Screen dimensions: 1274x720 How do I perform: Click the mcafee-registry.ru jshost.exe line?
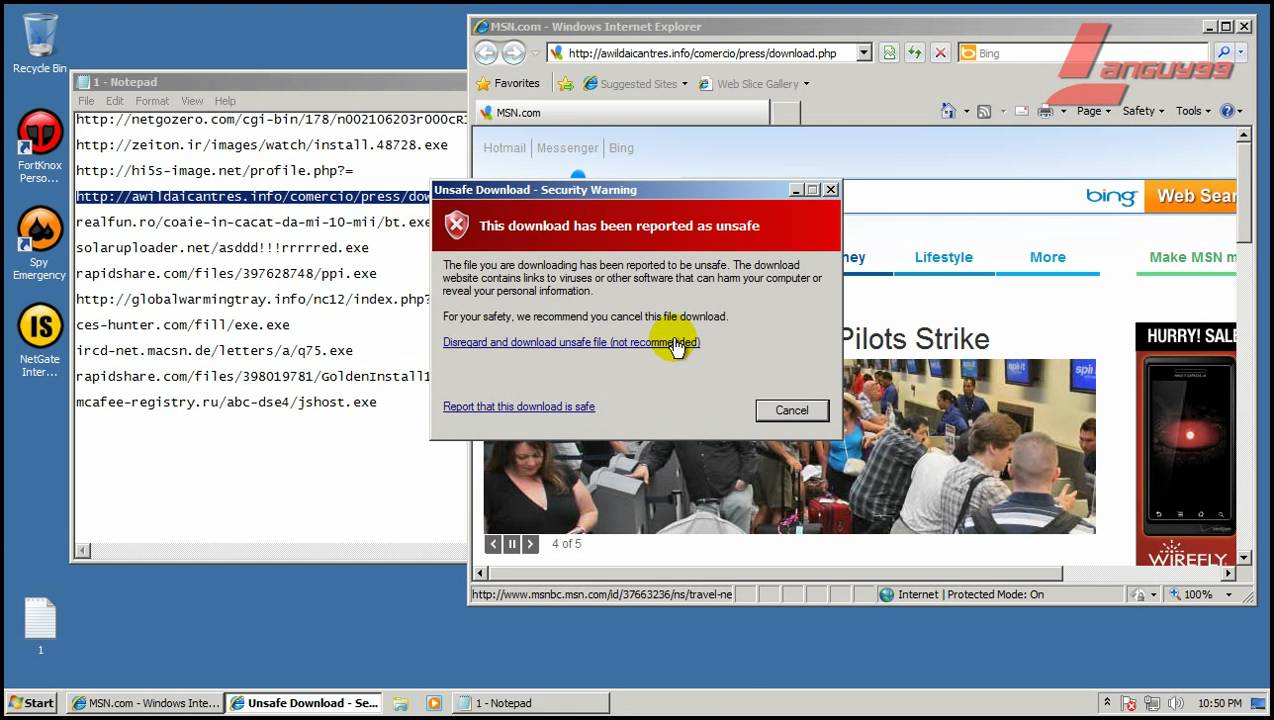point(226,402)
